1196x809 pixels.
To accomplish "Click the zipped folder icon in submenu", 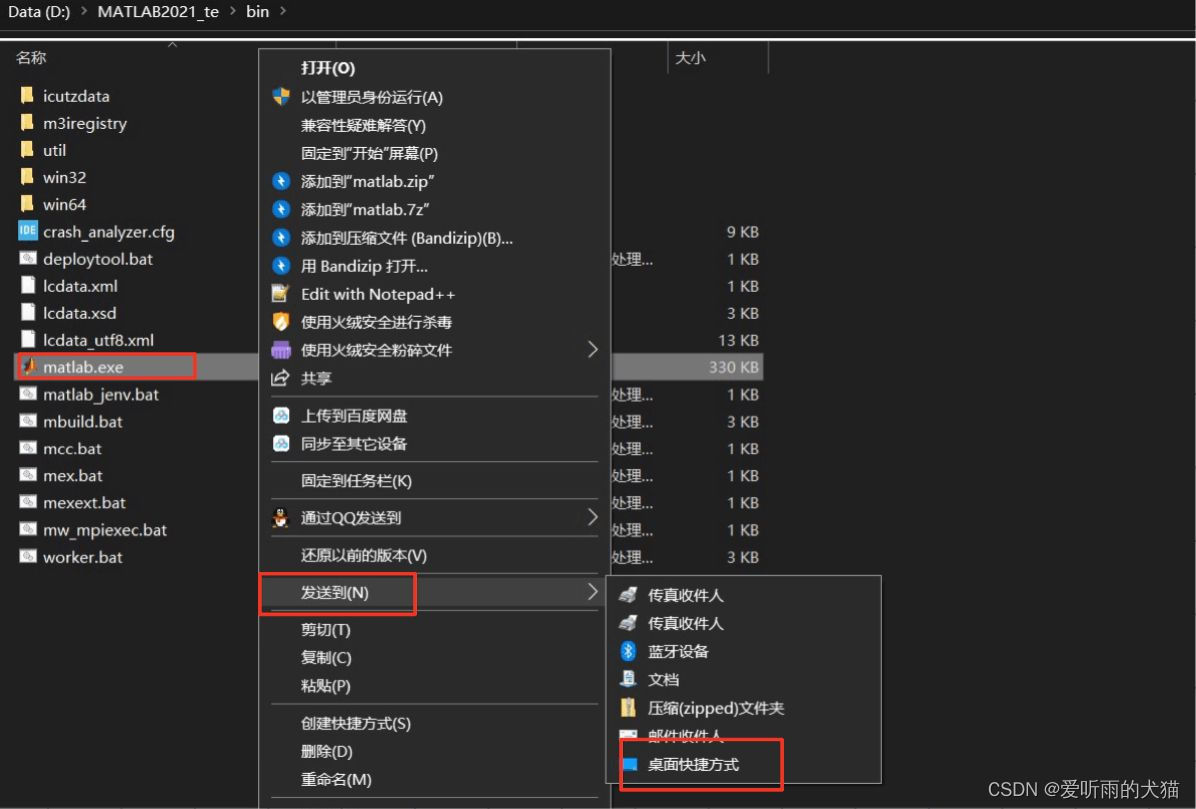I will [628, 708].
